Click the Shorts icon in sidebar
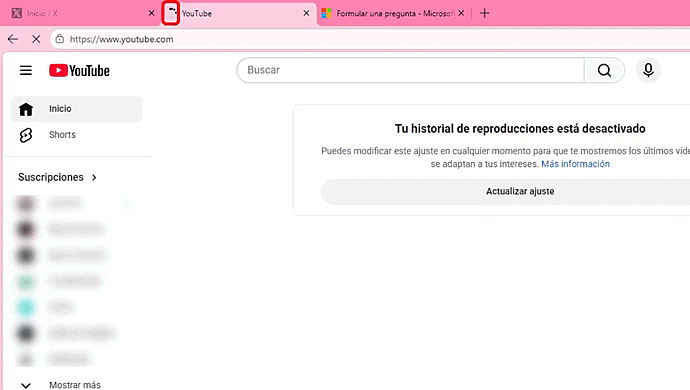690x390 pixels. pos(26,135)
